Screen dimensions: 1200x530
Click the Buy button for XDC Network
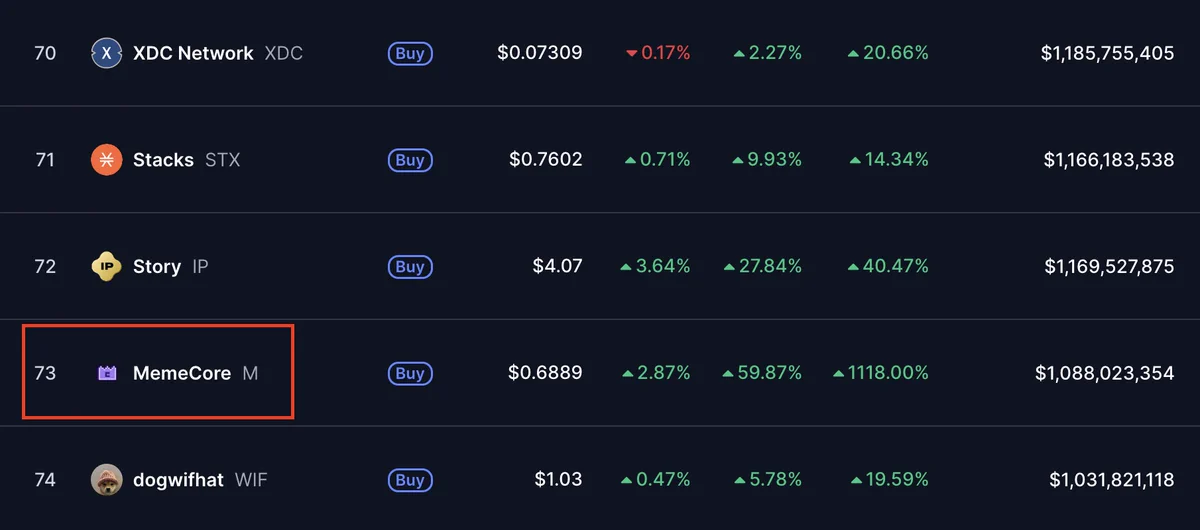point(410,53)
